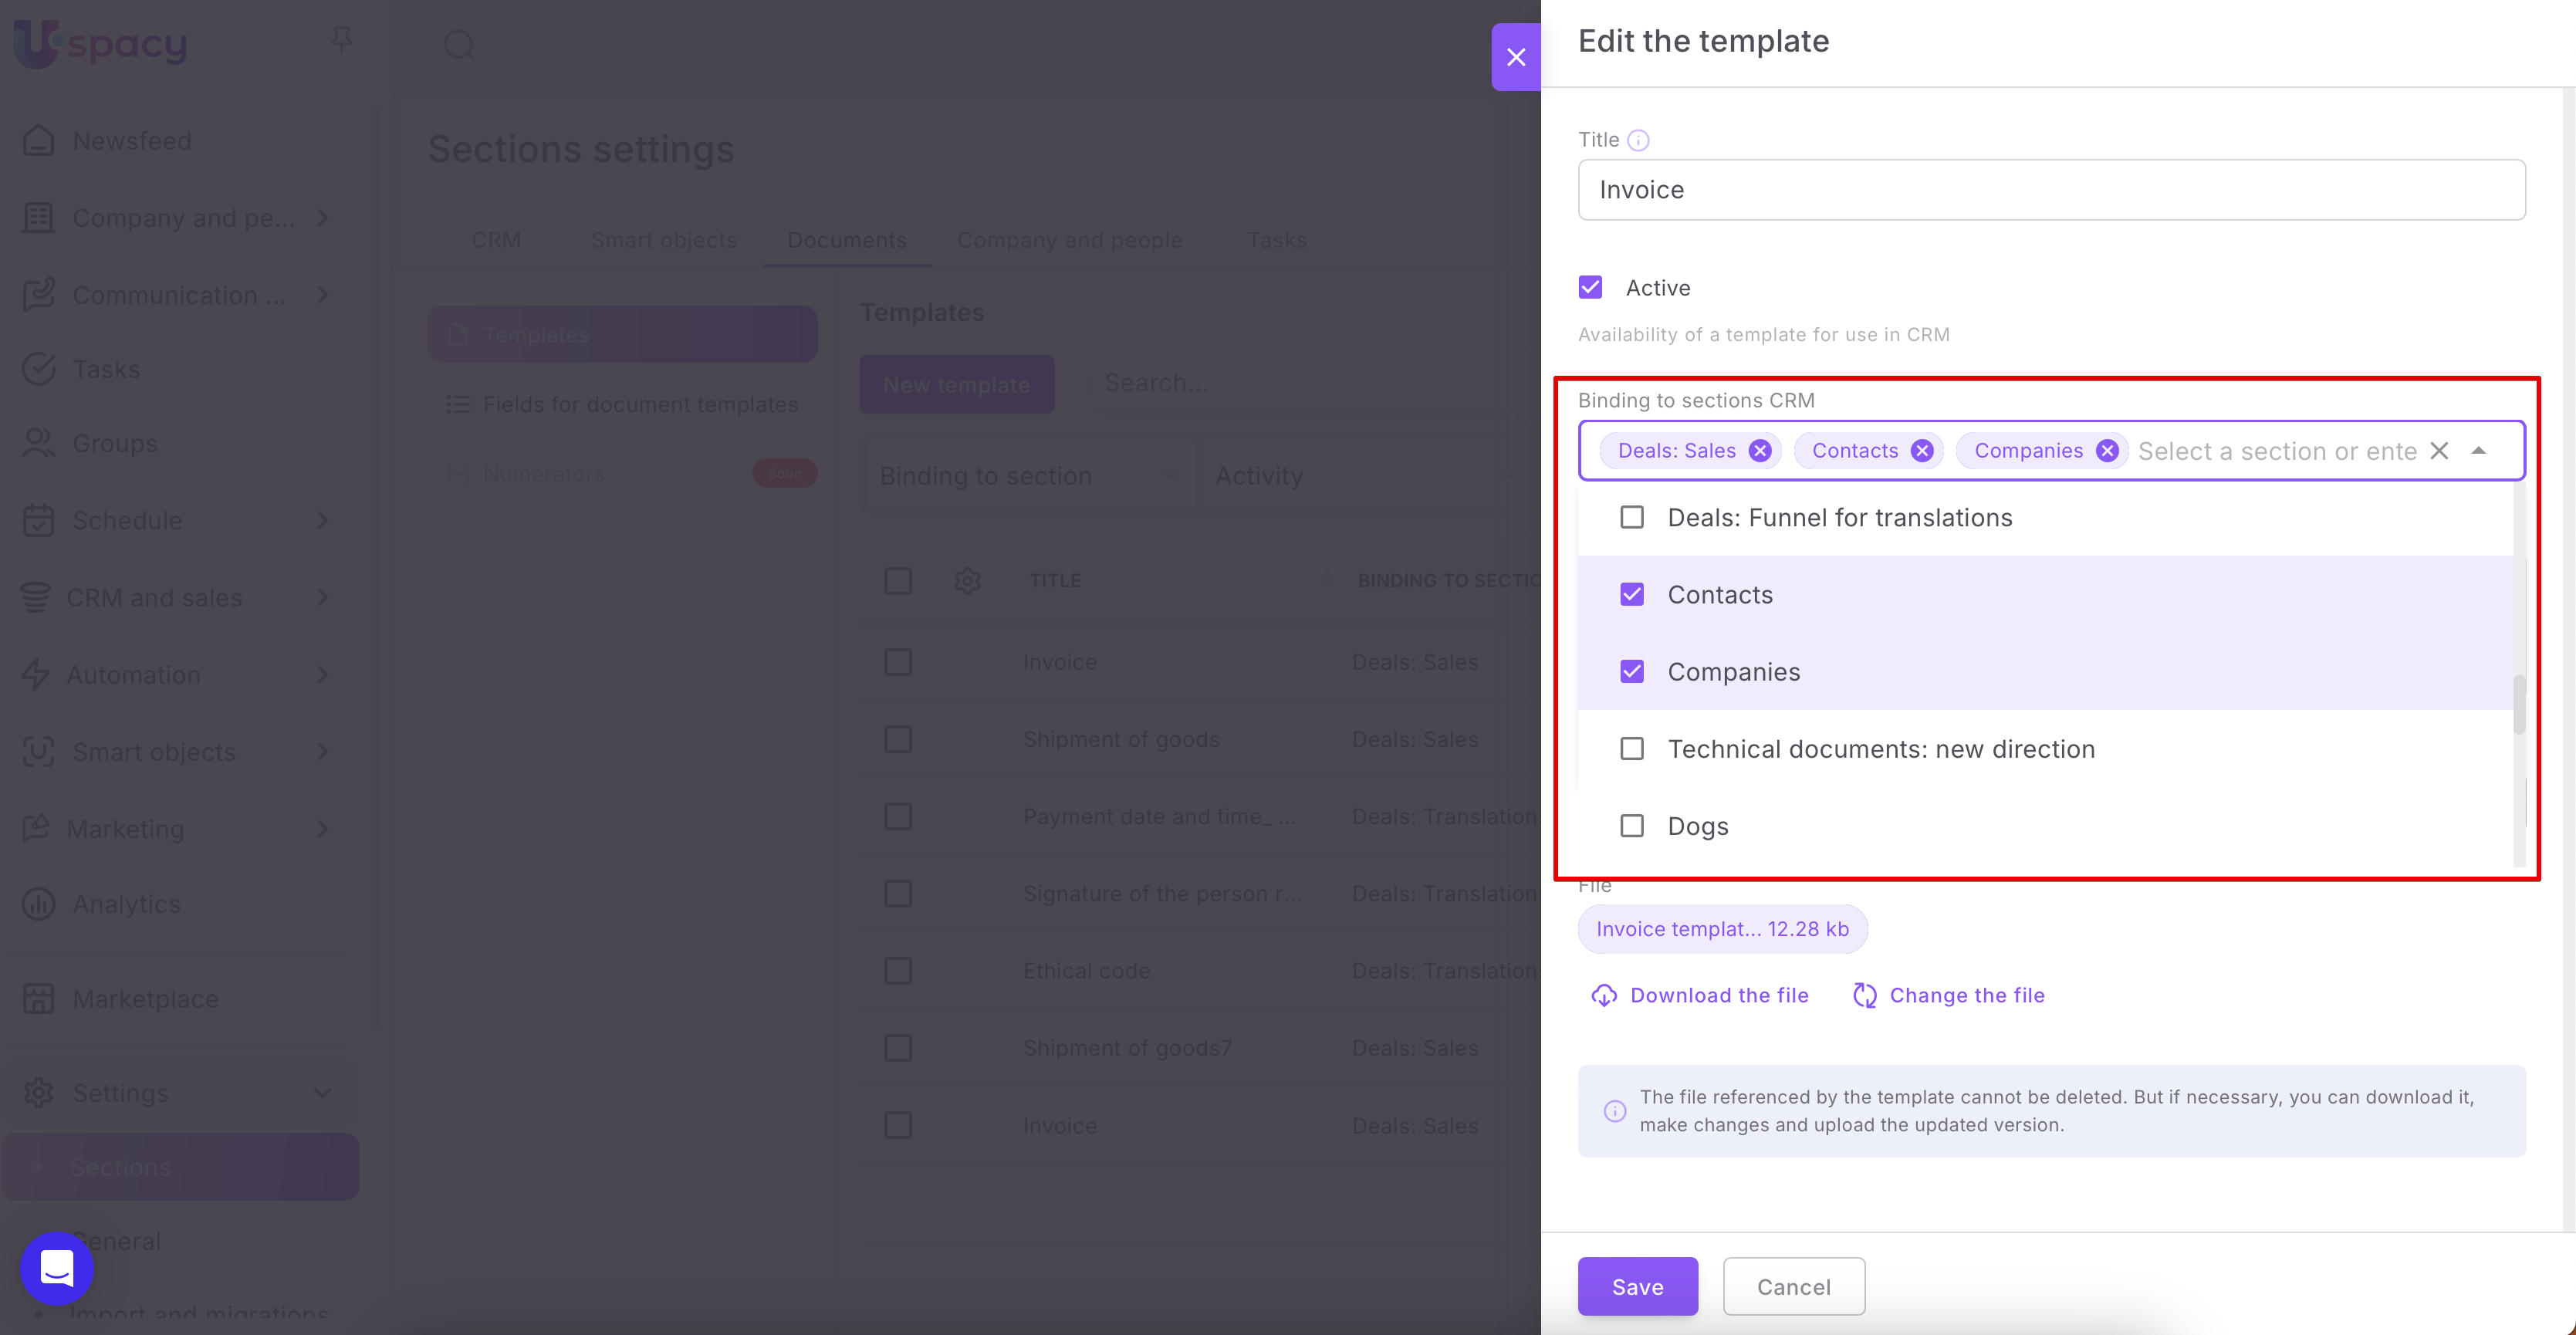The height and width of the screenshot is (1335, 2576).
Task: Close the Edit the template panel
Action: 1516,57
